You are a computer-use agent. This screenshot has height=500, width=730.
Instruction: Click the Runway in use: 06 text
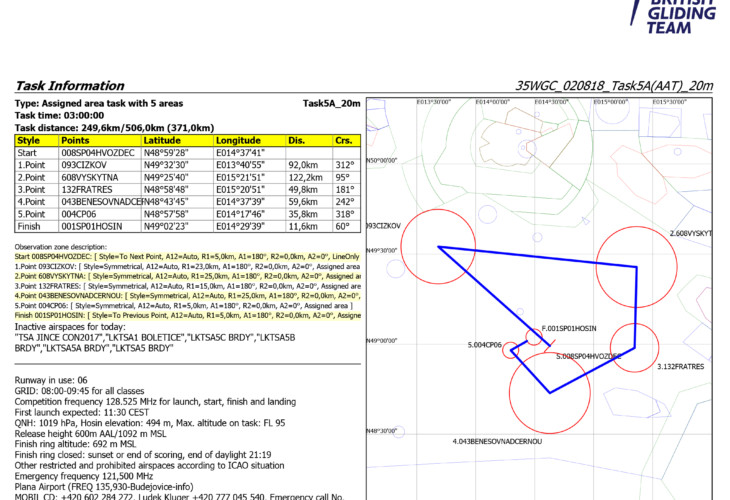point(54,382)
